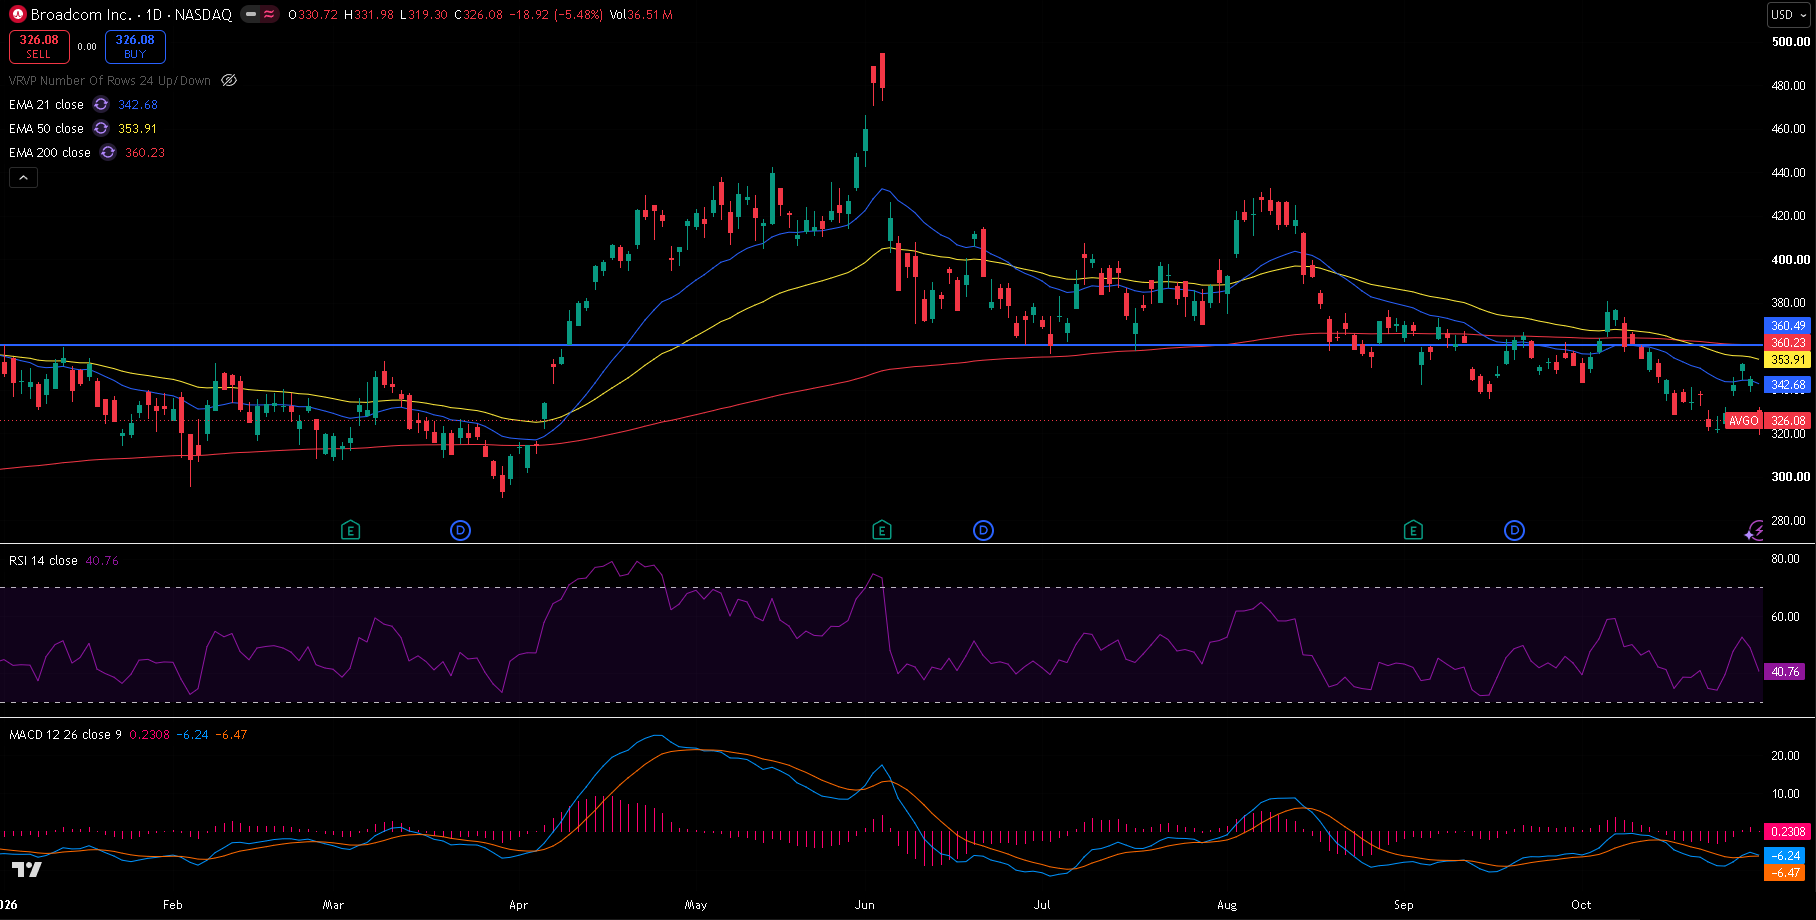Image resolution: width=1816 pixels, height=920 pixels.
Task: Click the 326.08 BUY button
Action: [x=135, y=47]
